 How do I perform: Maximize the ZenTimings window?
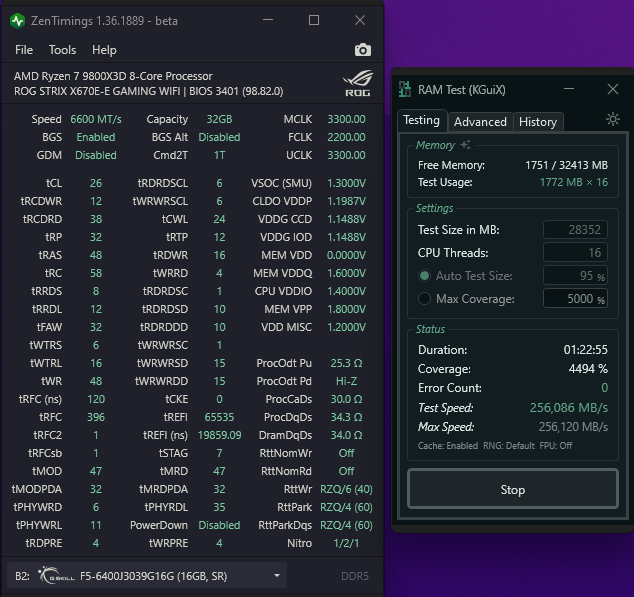(x=314, y=20)
